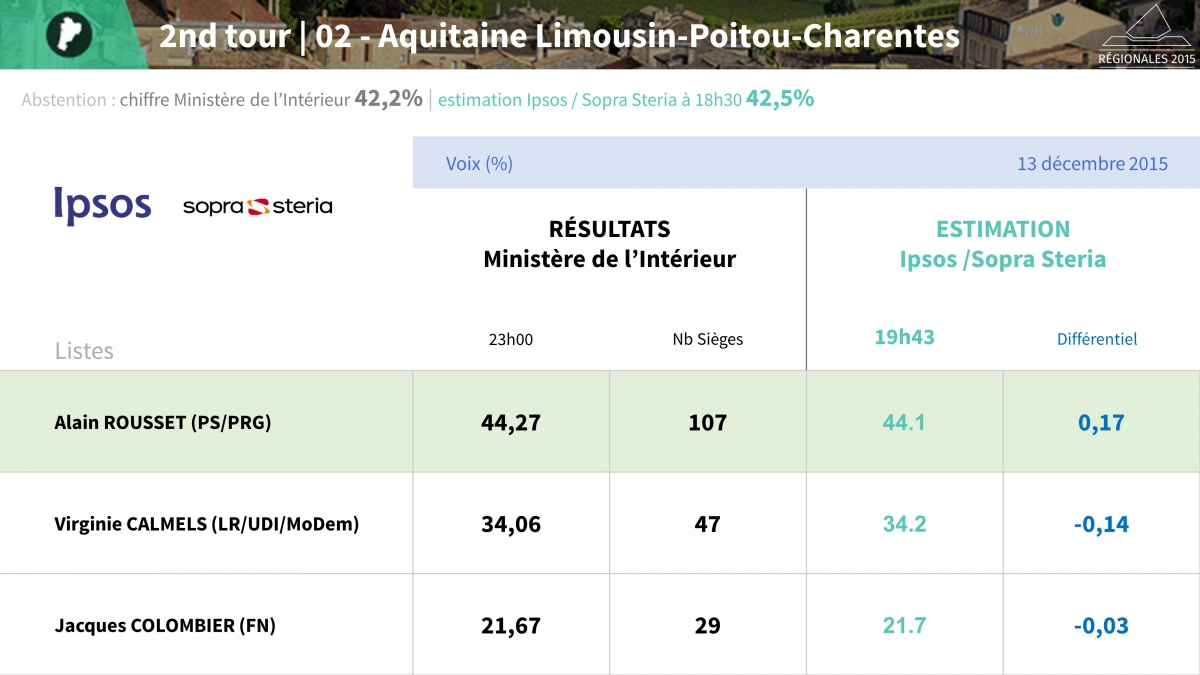Click the 19h43 estimation column header
The height and width of the screenshot is (675, 1200).
904,337
